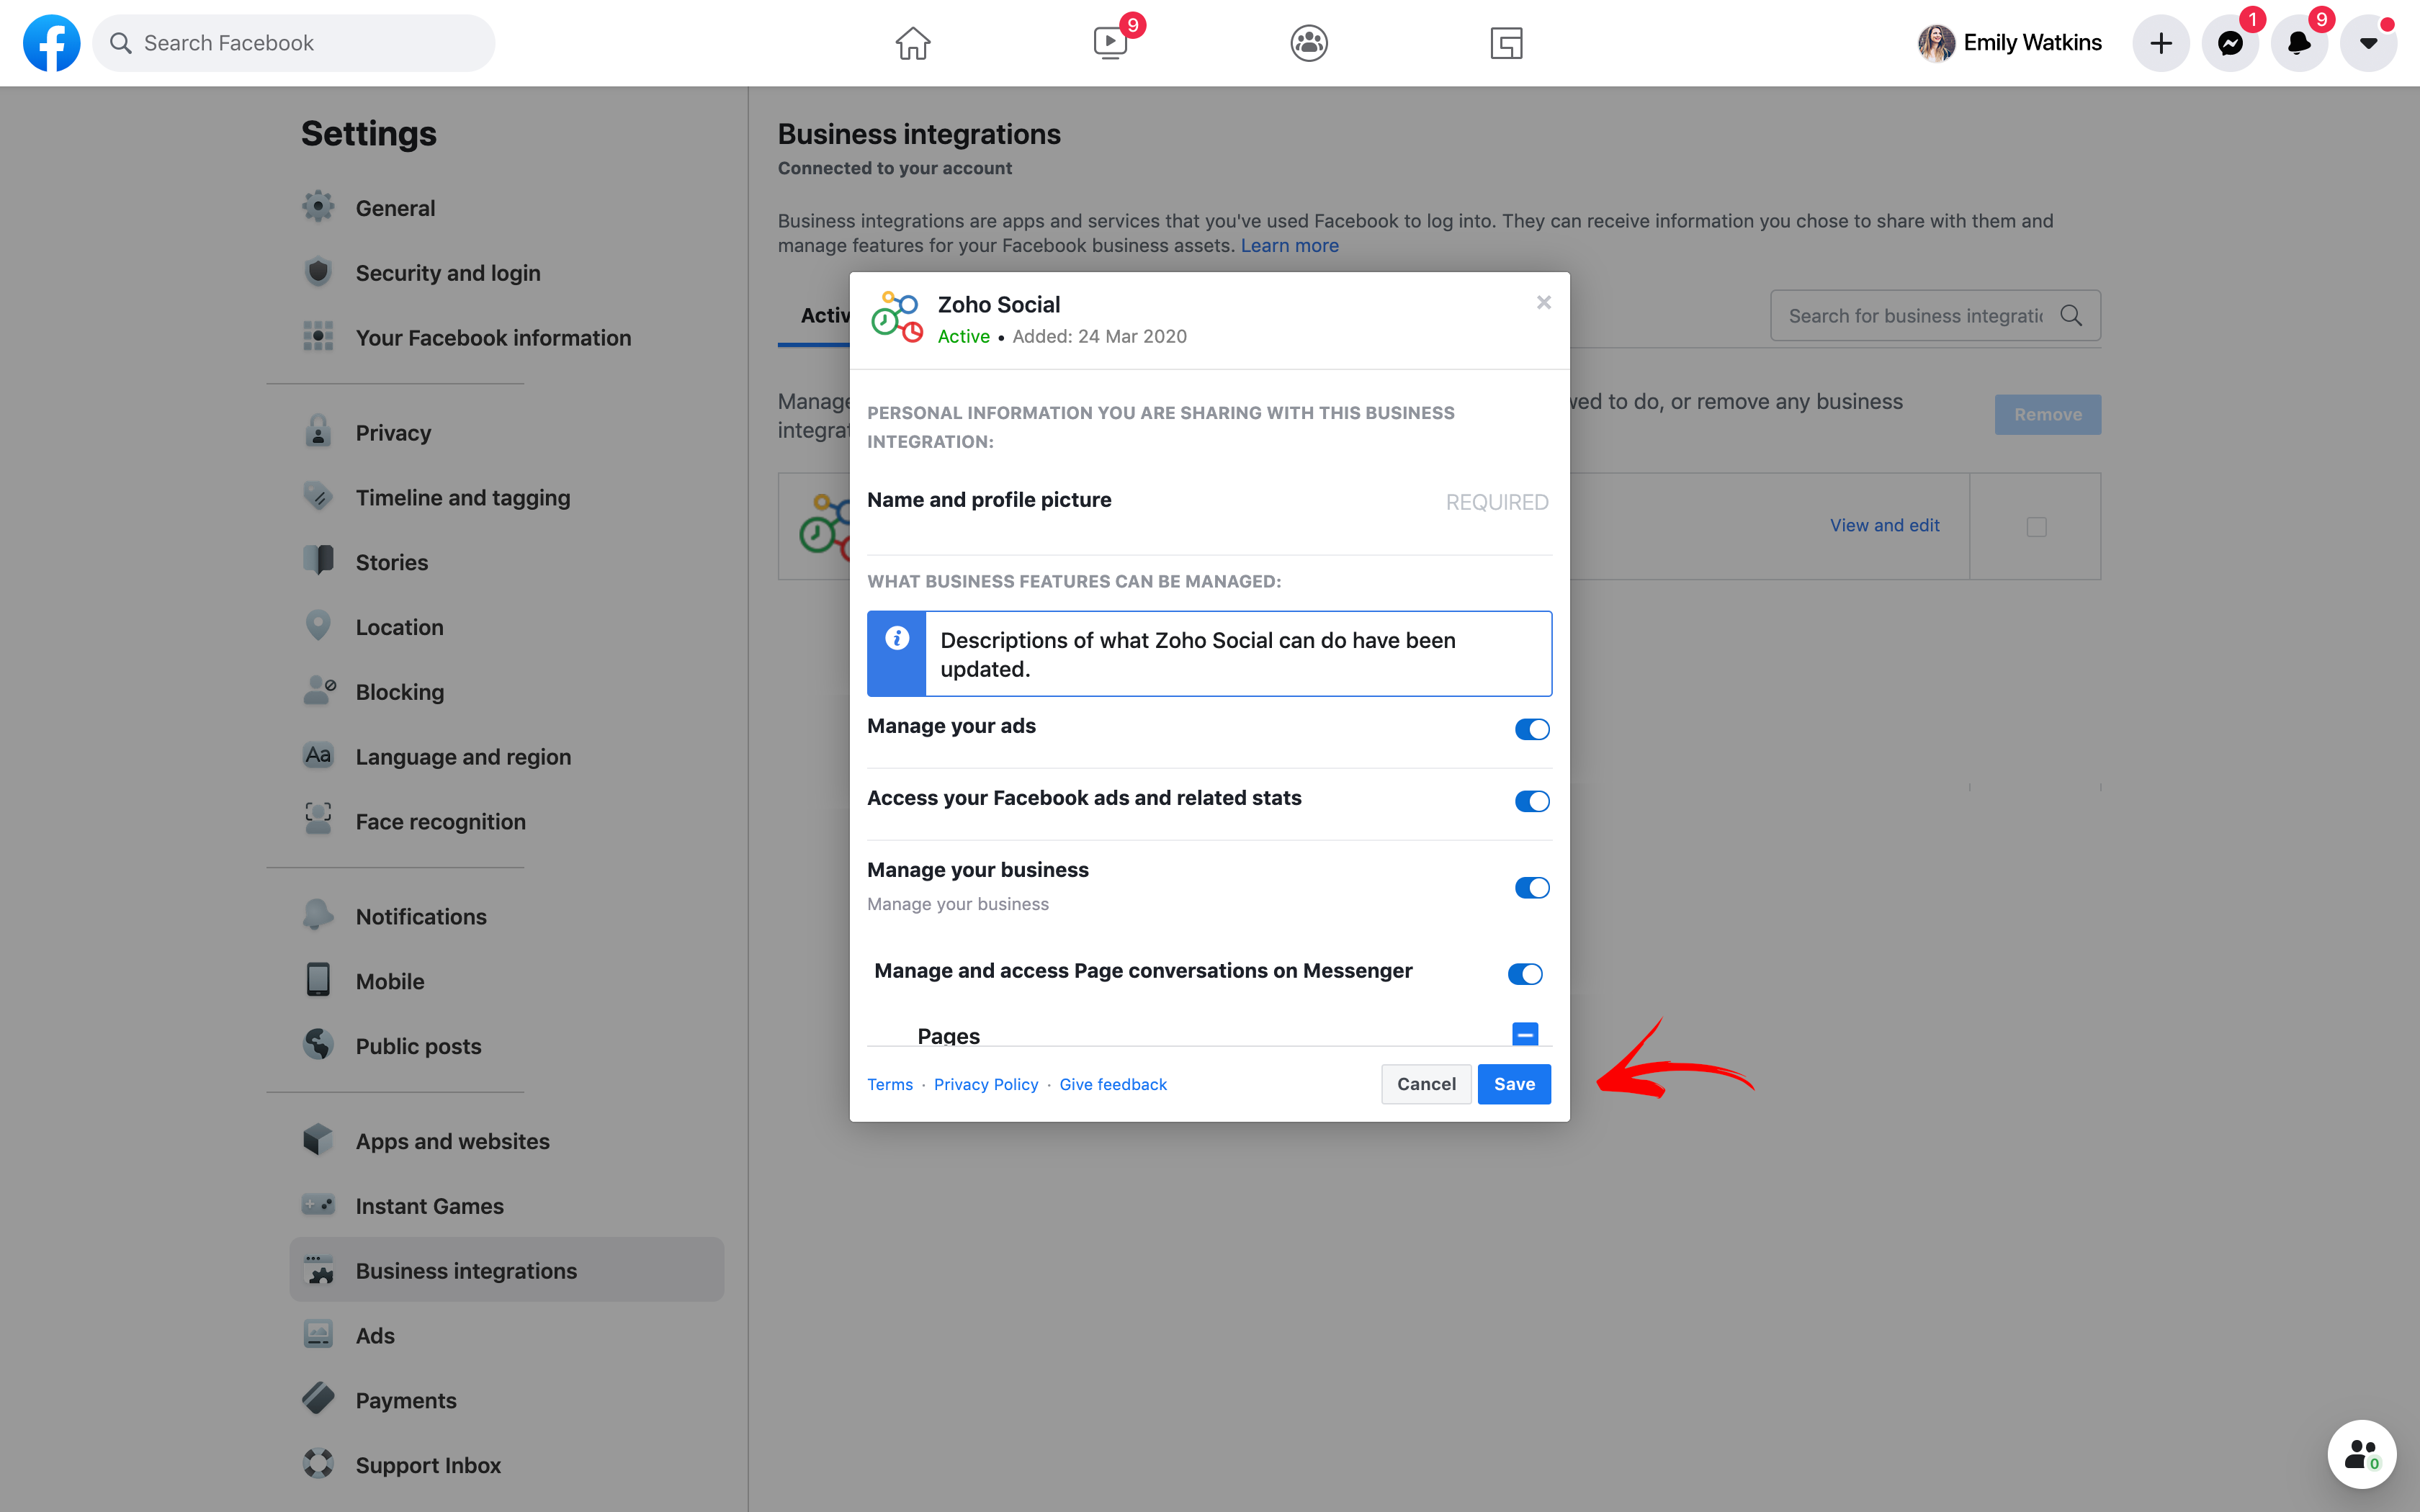Screen dimensions: 2420x1512
Task: Click the Search Facebook field
Action: (294, 43)
